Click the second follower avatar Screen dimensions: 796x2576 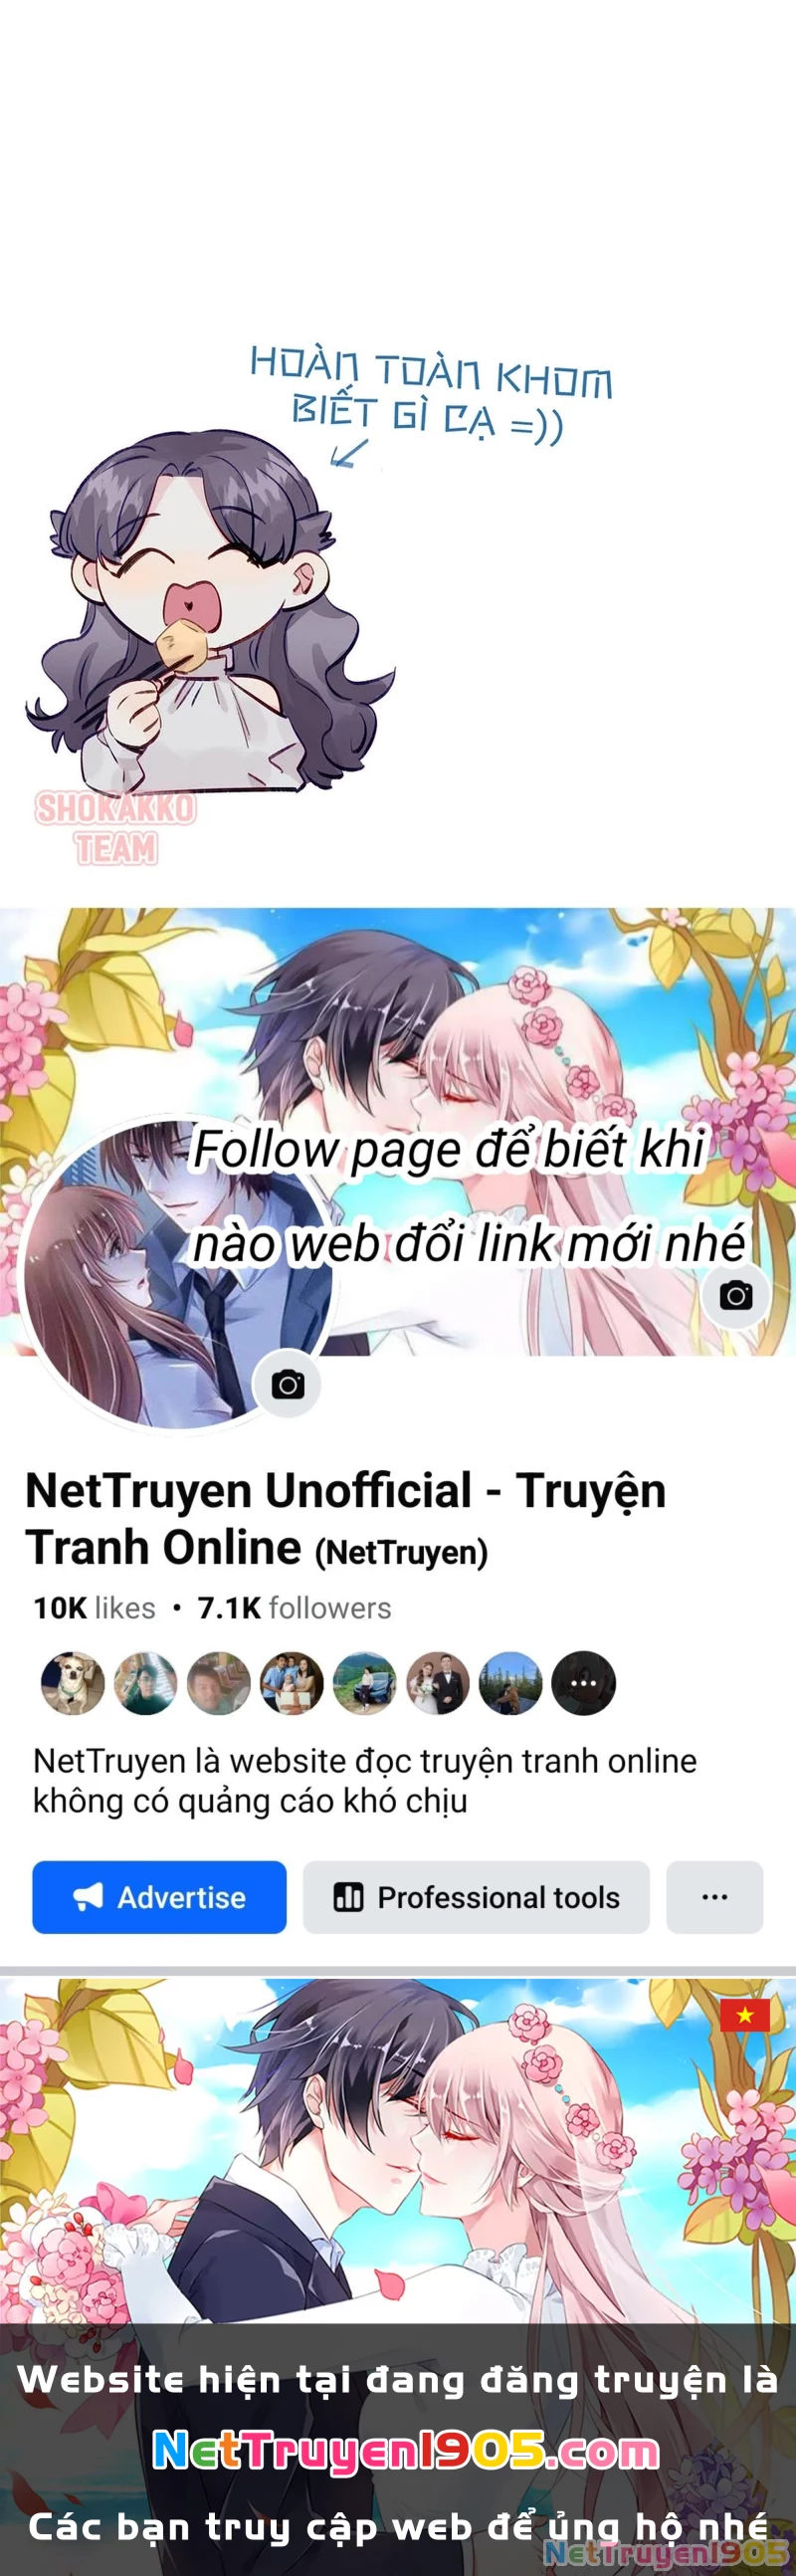(145, 1683)
